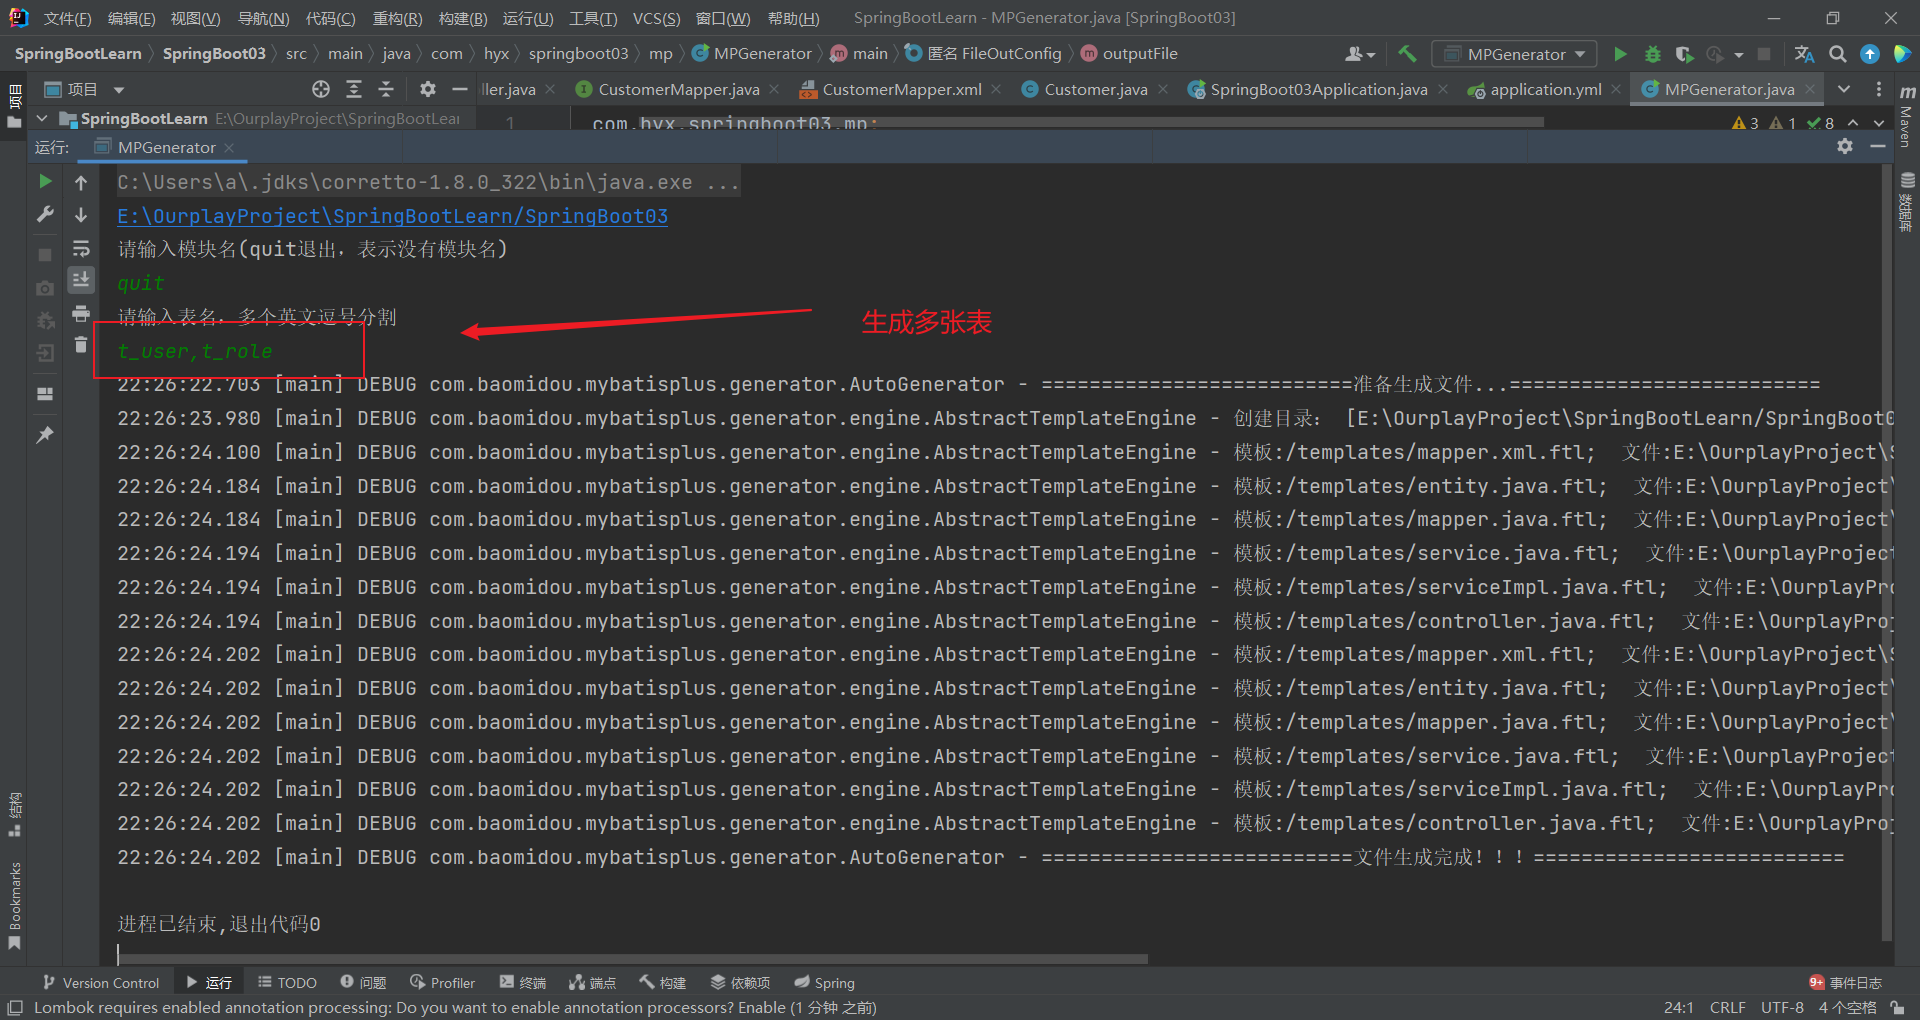Click the Run panel stop square
The image size is (1920, 1020).
coord(45,255)
